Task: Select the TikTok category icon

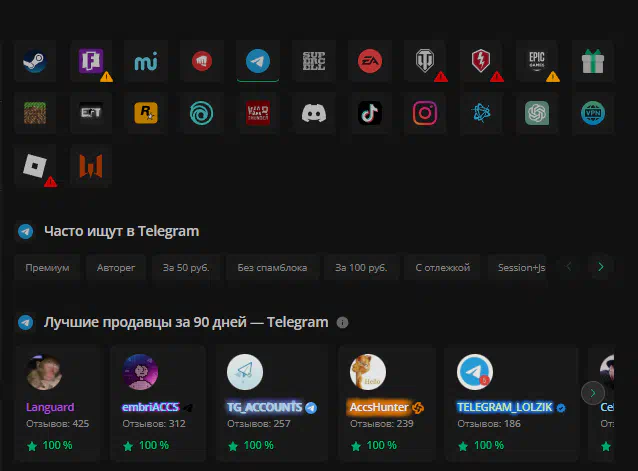Action: (369, 113)
